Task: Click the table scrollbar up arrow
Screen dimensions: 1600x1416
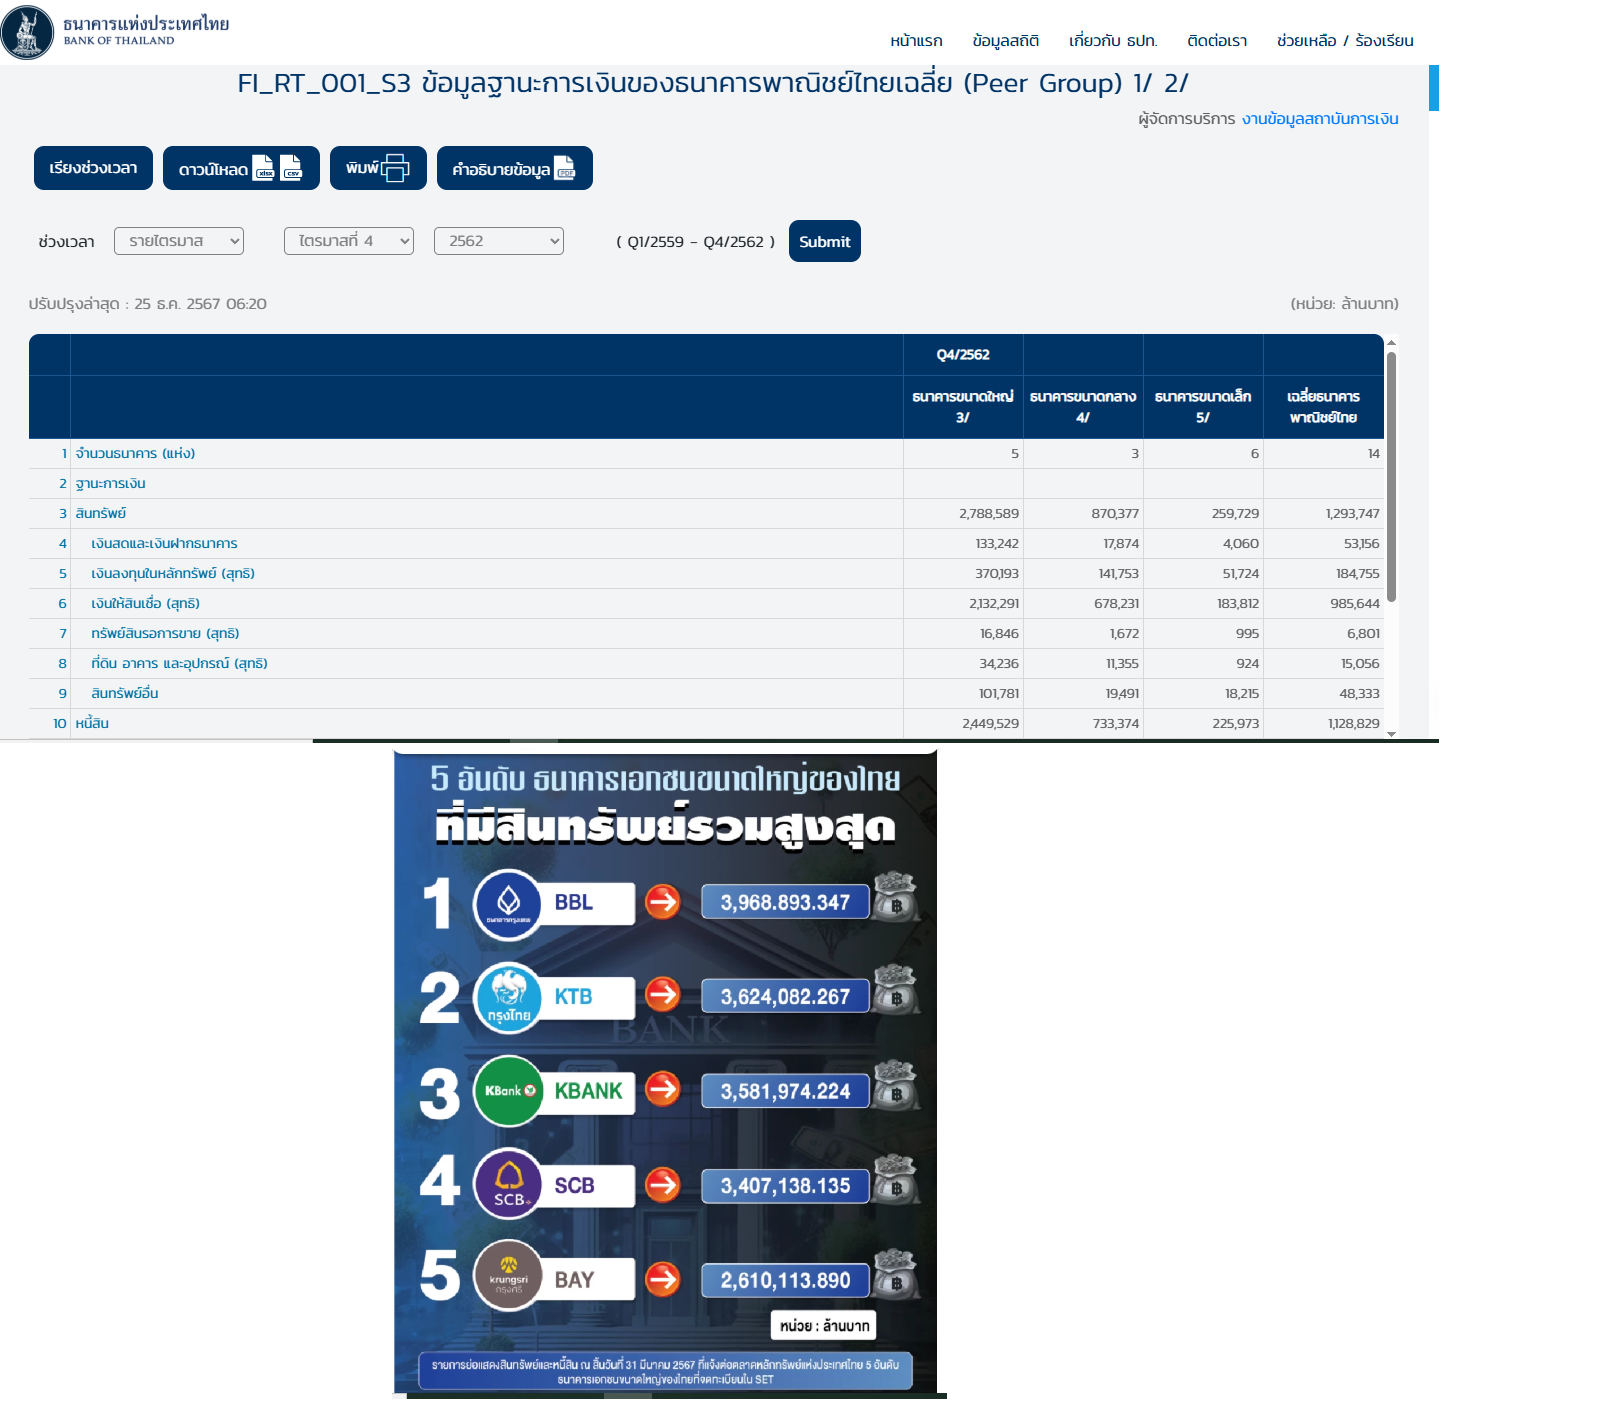Action: pos(1391,343)
